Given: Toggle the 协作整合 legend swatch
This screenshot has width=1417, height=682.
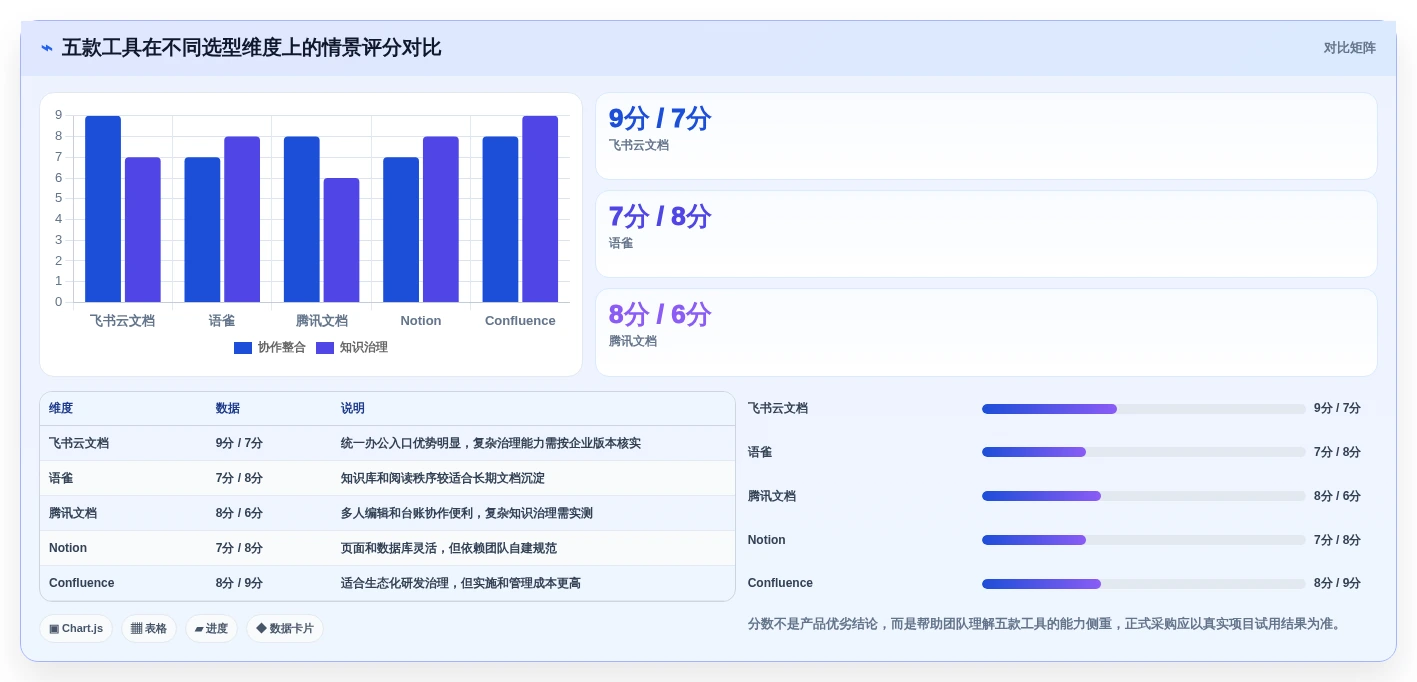Looking at the screenshot, I should [243, 348].
